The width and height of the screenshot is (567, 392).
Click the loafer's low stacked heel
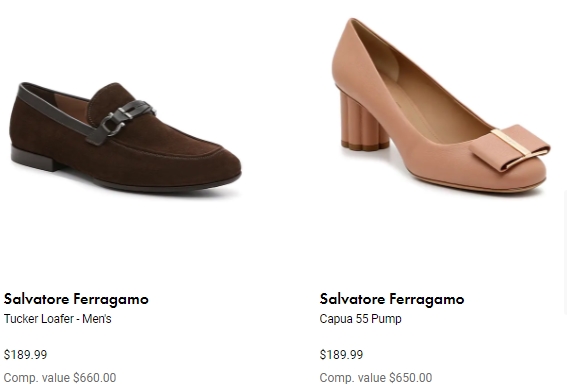click(34, 158)
